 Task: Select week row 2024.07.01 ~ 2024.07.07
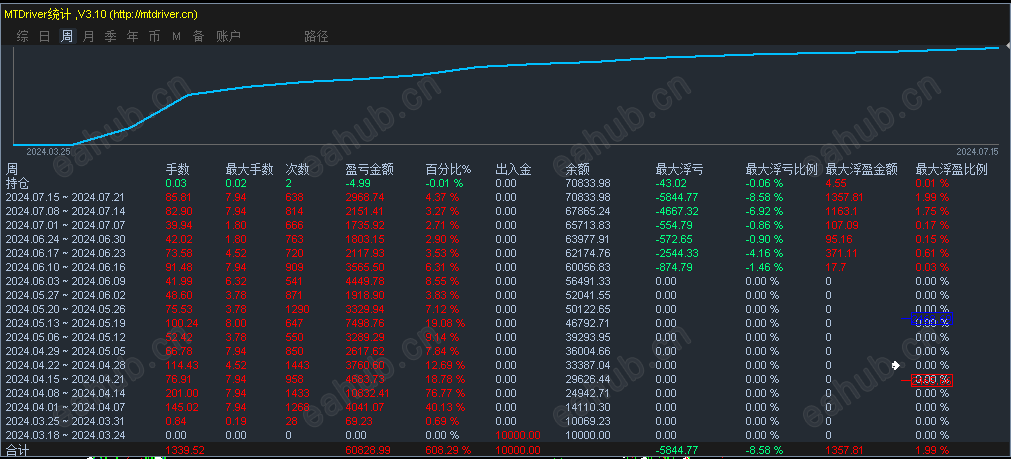pos(64,225)
